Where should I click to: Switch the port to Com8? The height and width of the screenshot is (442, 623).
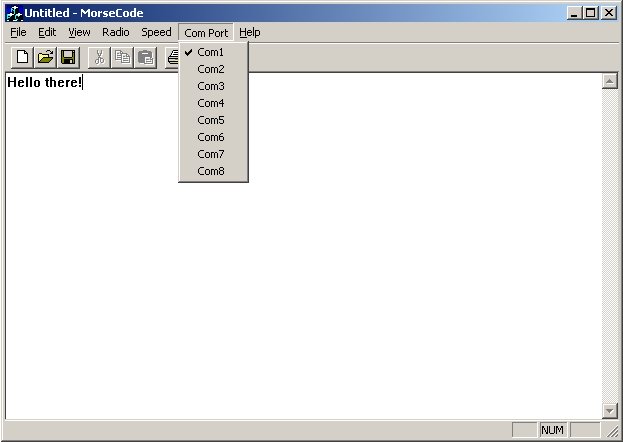[x=213, y=171]
